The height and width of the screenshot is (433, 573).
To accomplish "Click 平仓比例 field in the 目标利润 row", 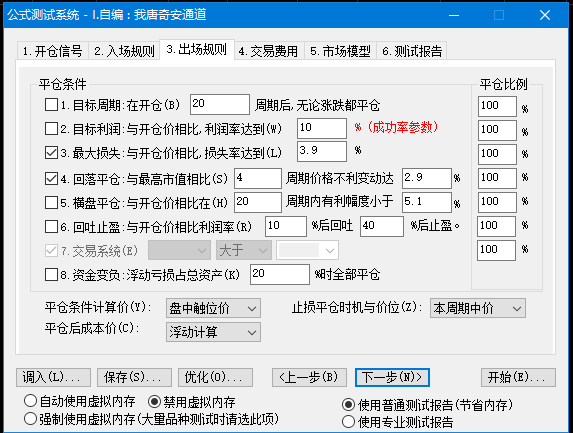I will [x=497, y=130].
